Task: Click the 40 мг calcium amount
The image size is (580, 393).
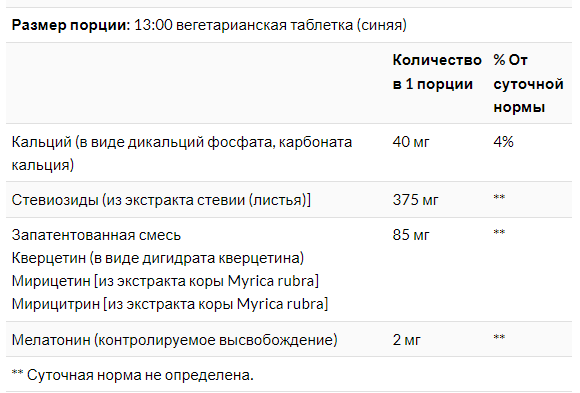Action: click(x=411, y=142)
